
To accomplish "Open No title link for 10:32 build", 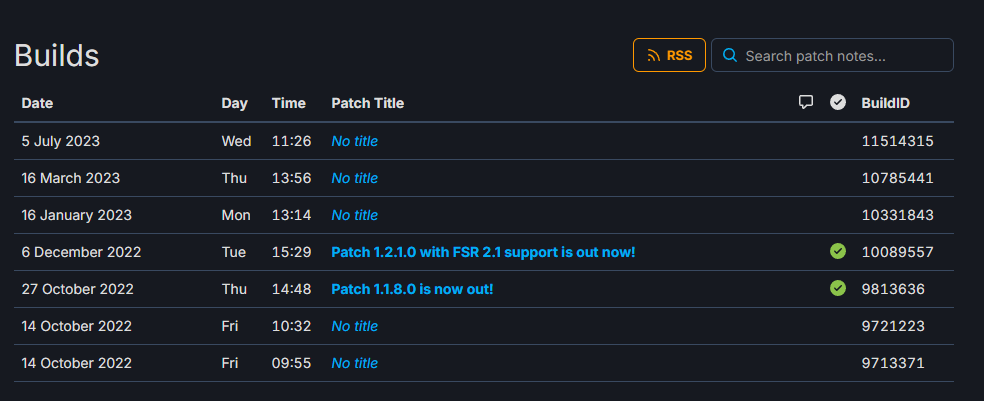I will coord(355,326).
